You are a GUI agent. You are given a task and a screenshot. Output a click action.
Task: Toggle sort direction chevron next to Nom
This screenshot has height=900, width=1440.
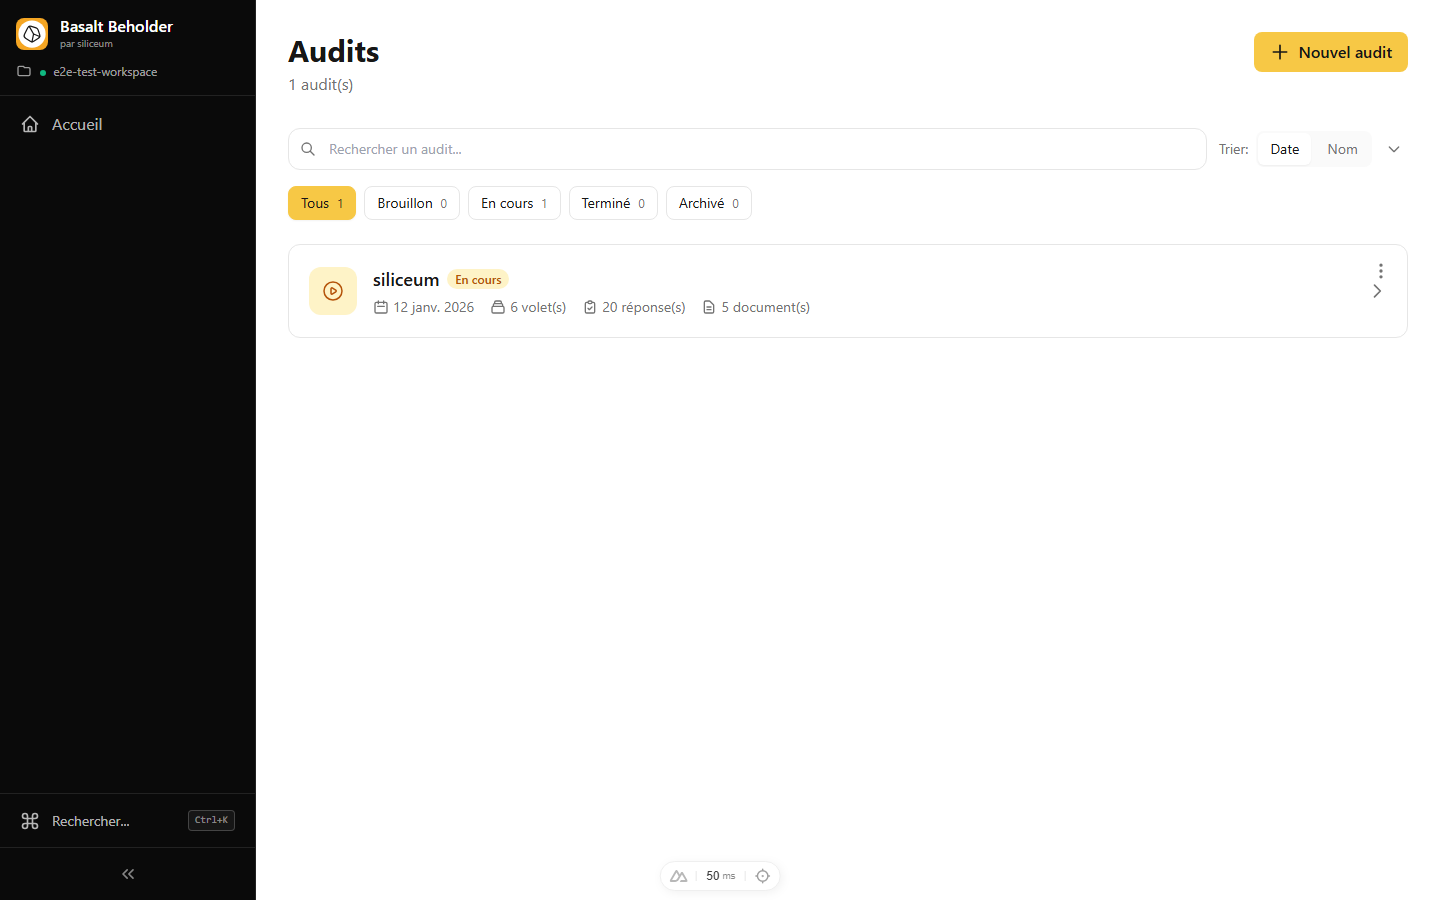tap(1394, 149)
